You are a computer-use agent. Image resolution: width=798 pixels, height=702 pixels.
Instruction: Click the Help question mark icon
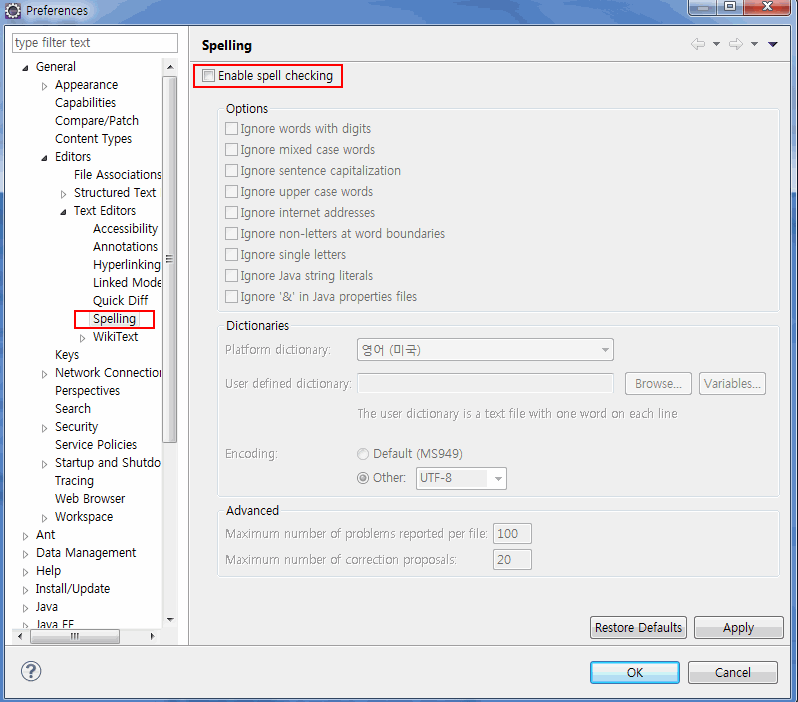click(31, 671)
